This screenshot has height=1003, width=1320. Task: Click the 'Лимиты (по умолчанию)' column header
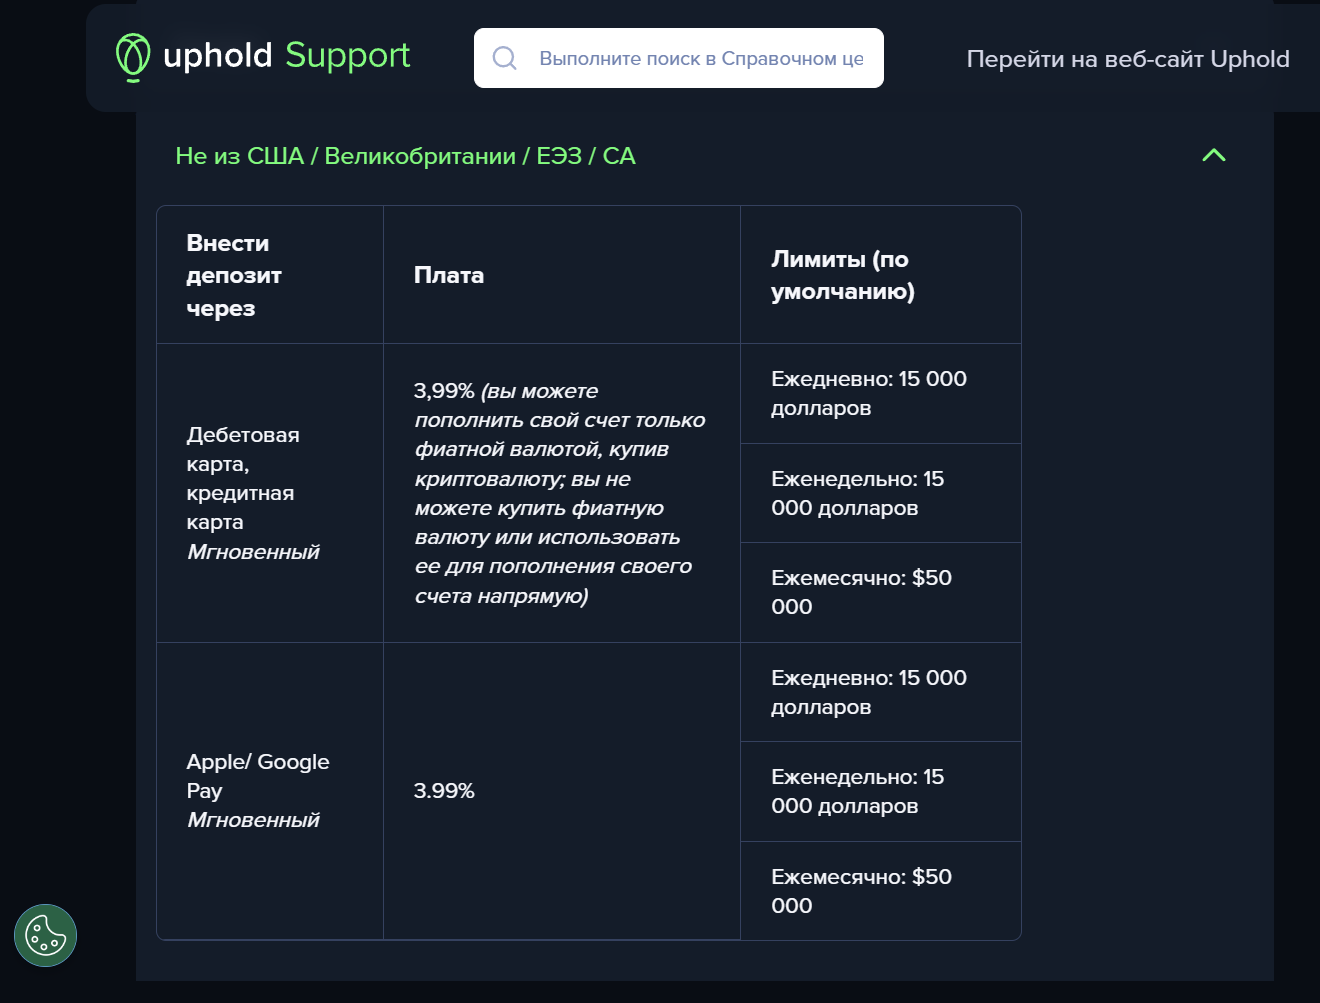[842, 275]
